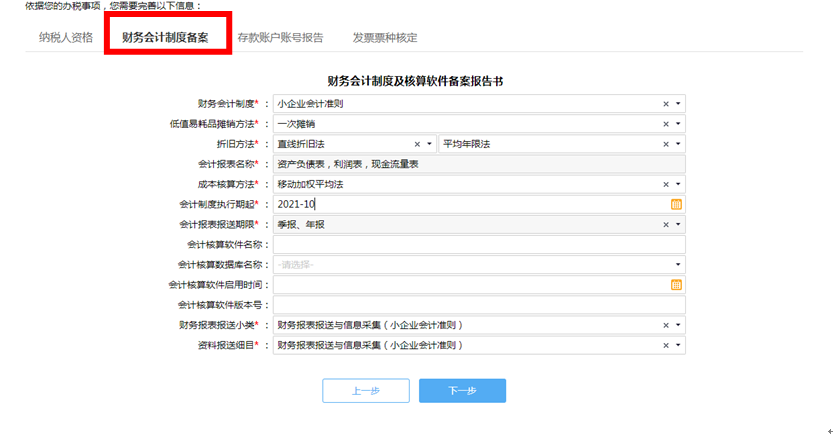Switch to the 纳税人资格 tab
Screen dimensions: 833x436
66,38
